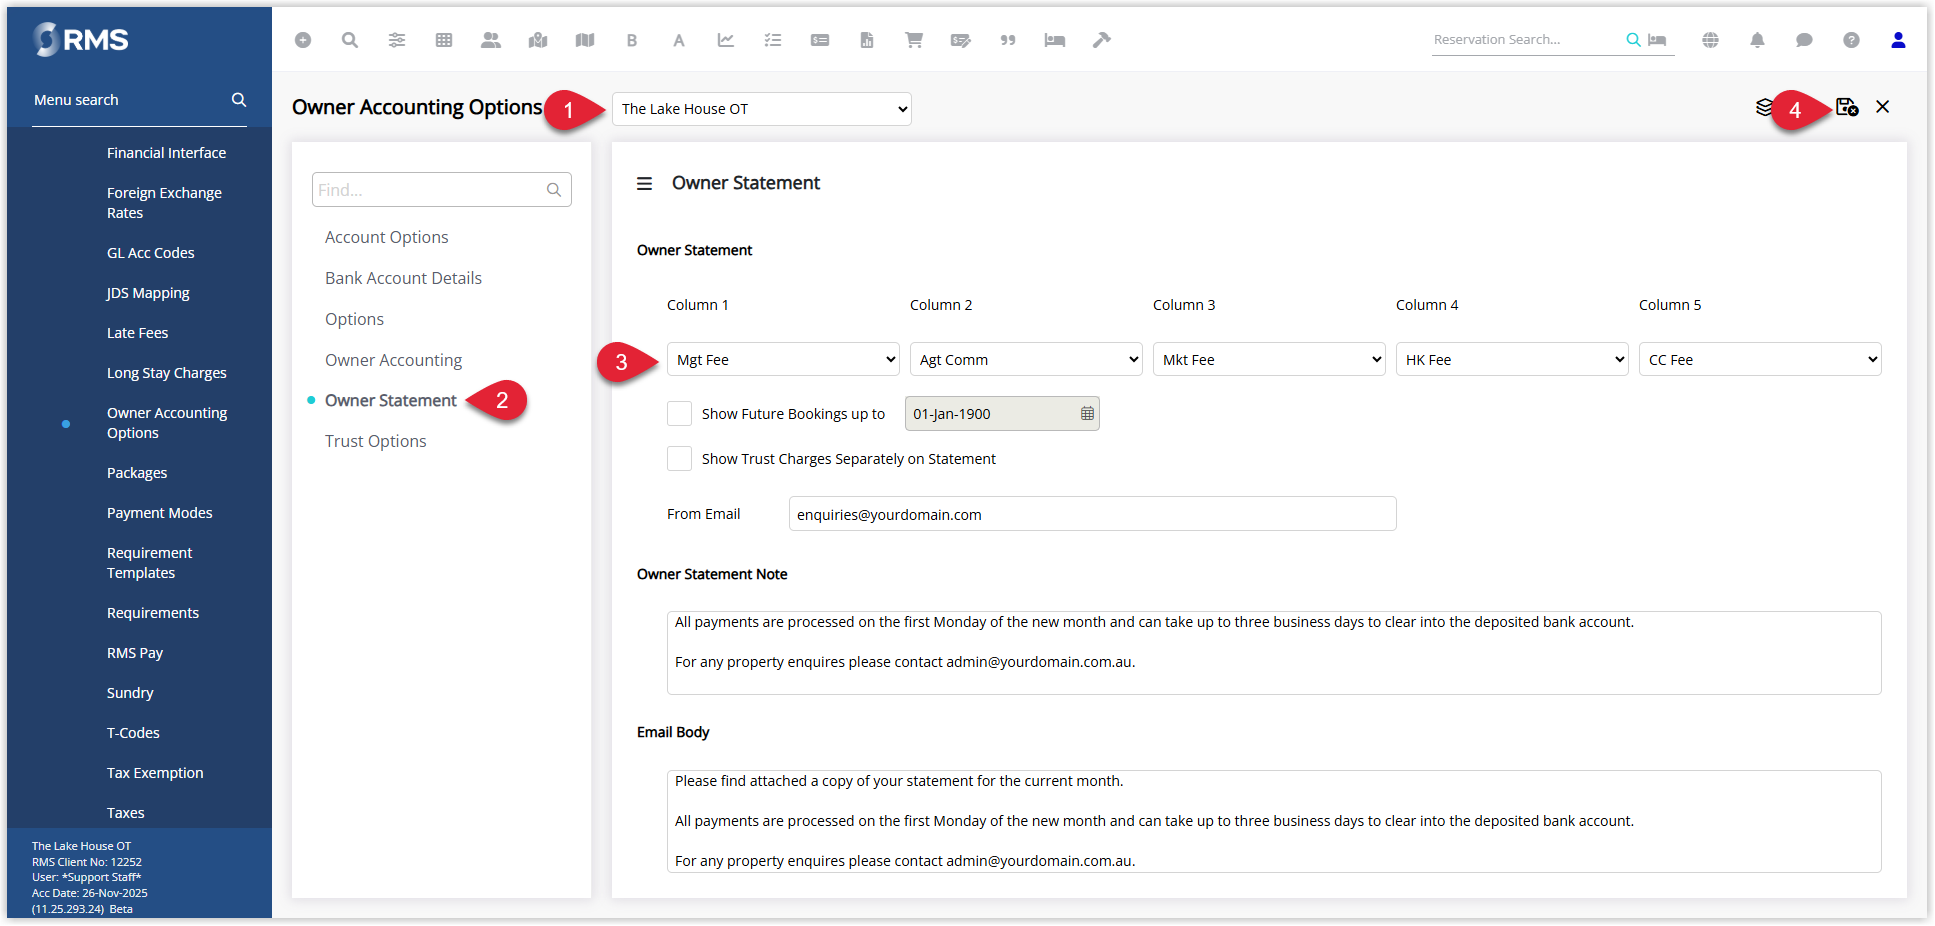Click the map with location pin icon
This screenshot has width=1935, height=926.
pyautogui.click(x=538, y=40)
